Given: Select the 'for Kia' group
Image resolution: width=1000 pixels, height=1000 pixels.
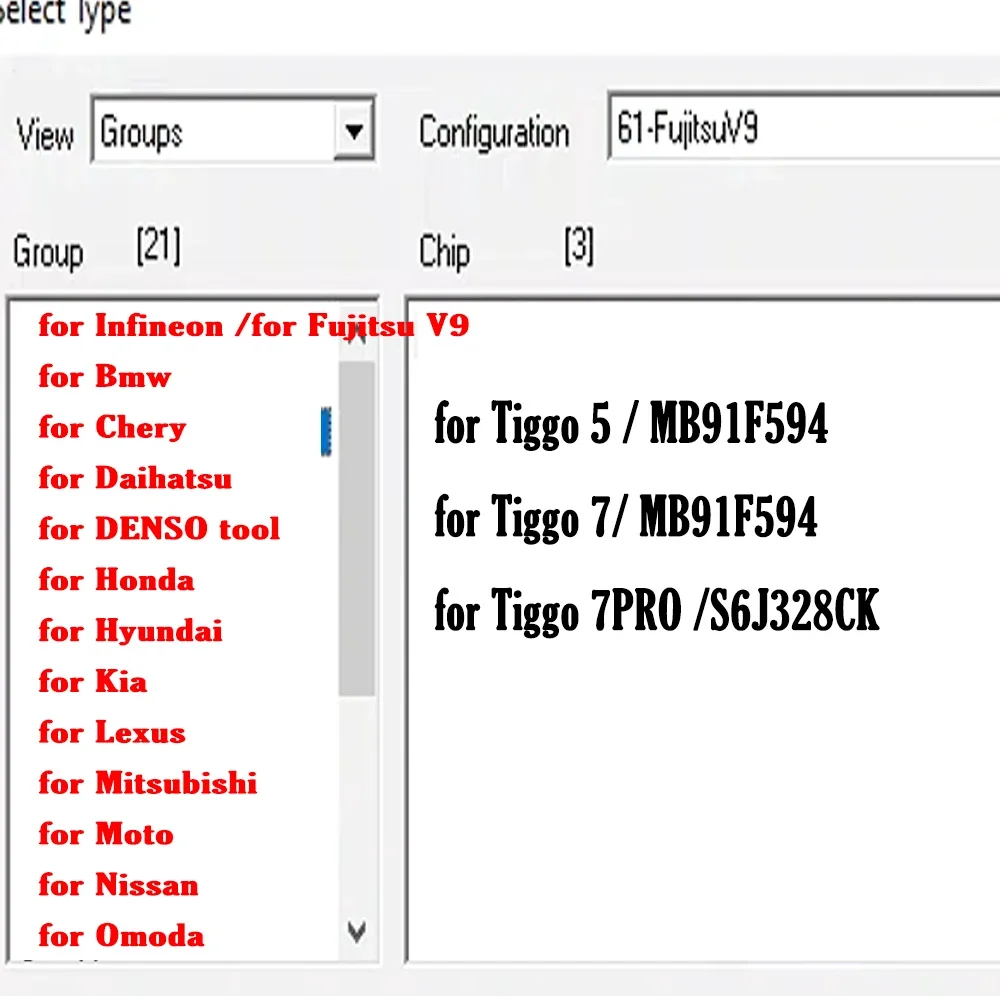Looking at the screenshot, I should pyautogui.click(x=92, y=681).
